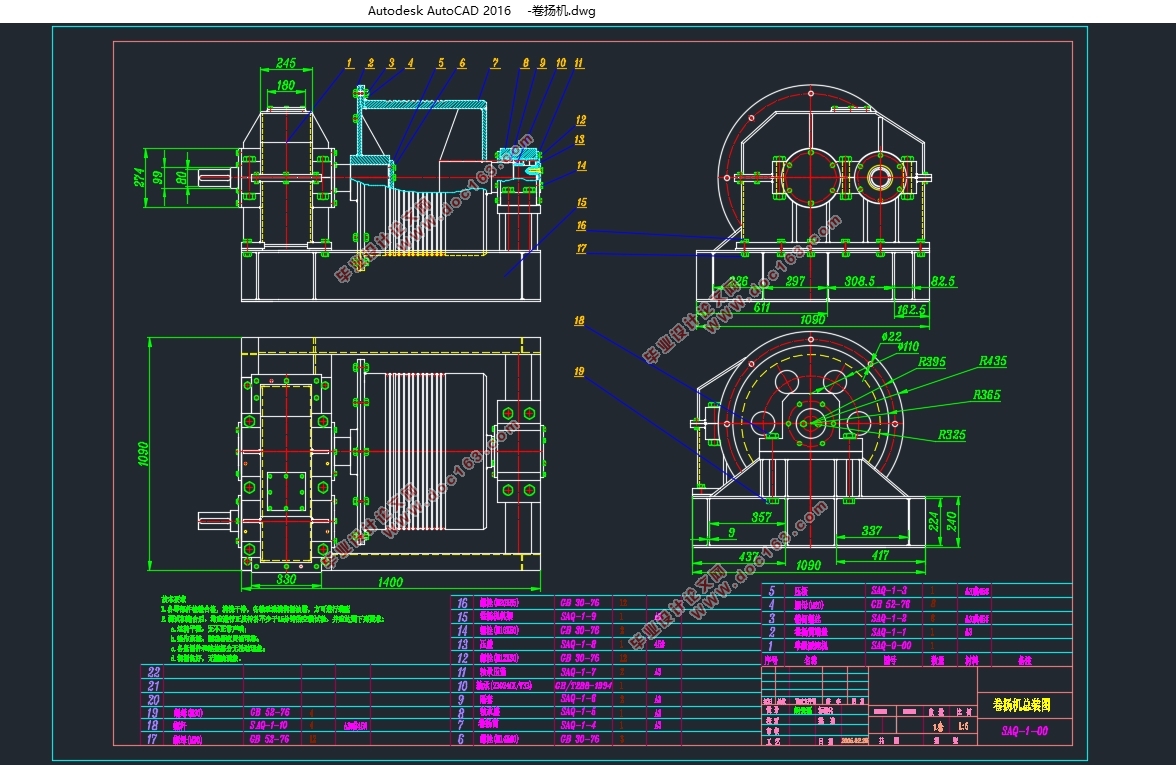Select the 245 dimension above gearbox
Viewport: 1176px width, 765px height.
286,63
